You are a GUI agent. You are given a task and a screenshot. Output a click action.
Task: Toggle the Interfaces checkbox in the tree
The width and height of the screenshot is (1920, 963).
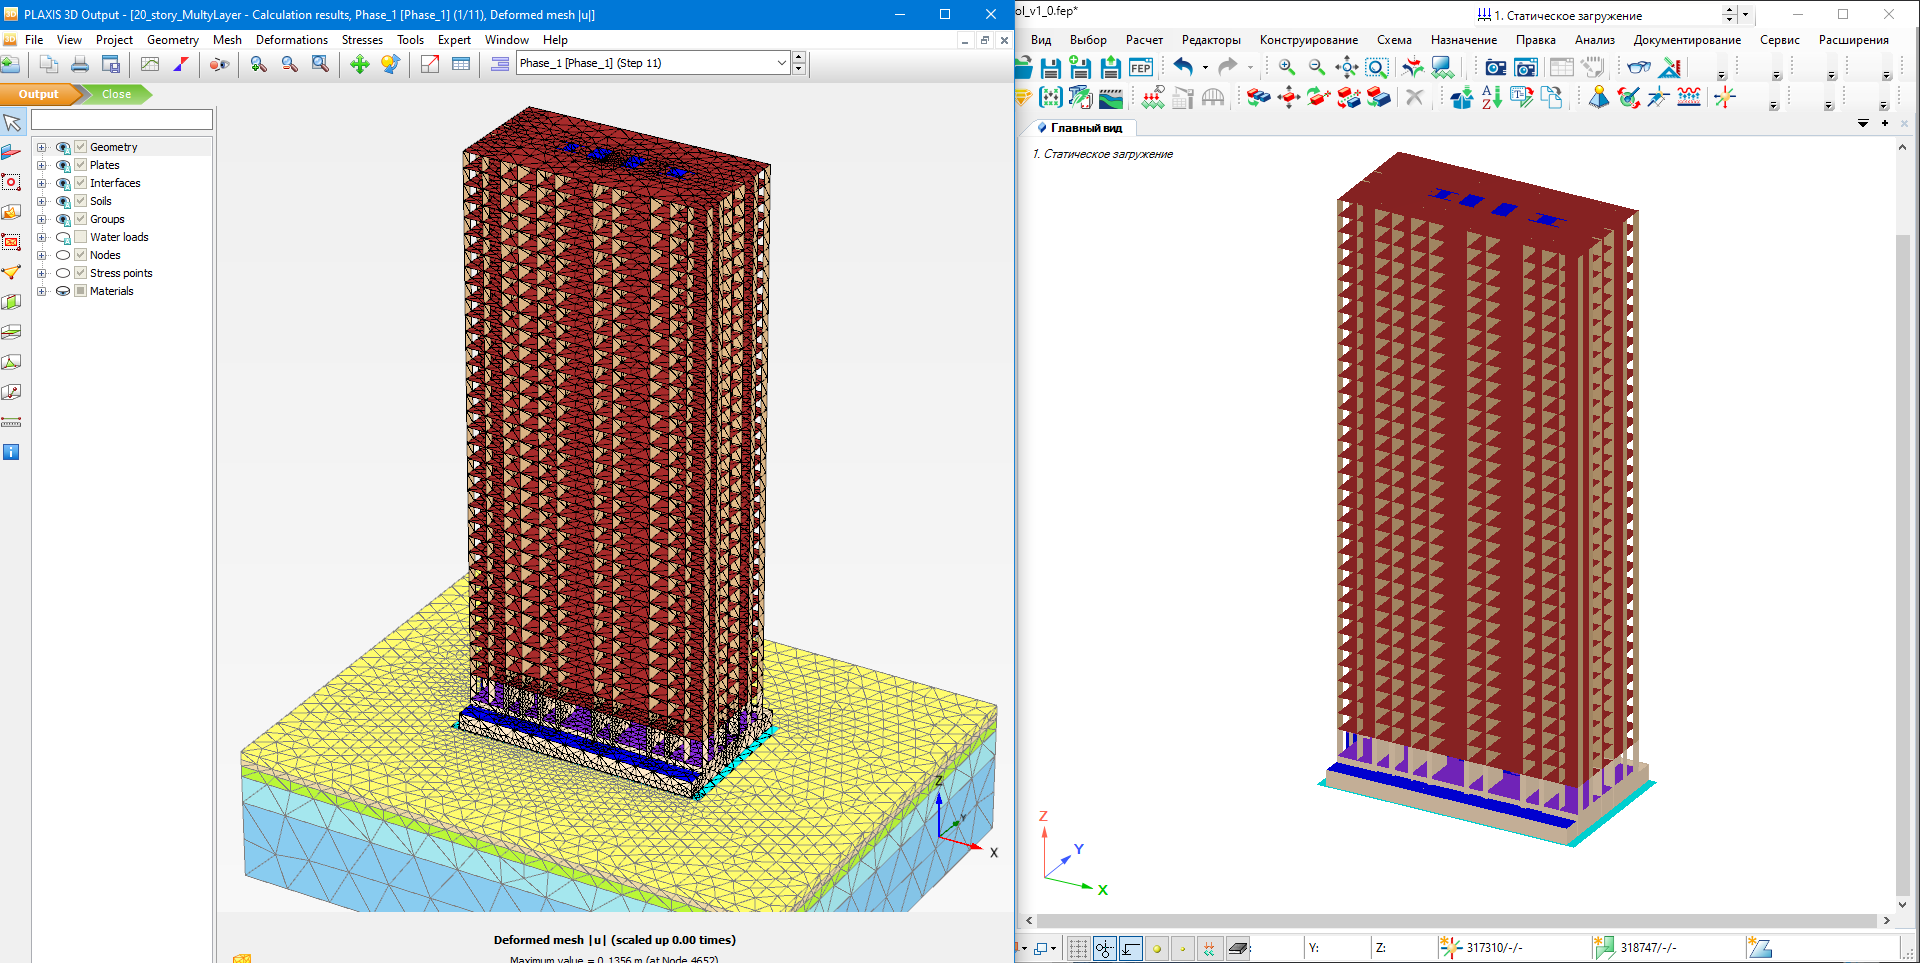coord(81,183)
